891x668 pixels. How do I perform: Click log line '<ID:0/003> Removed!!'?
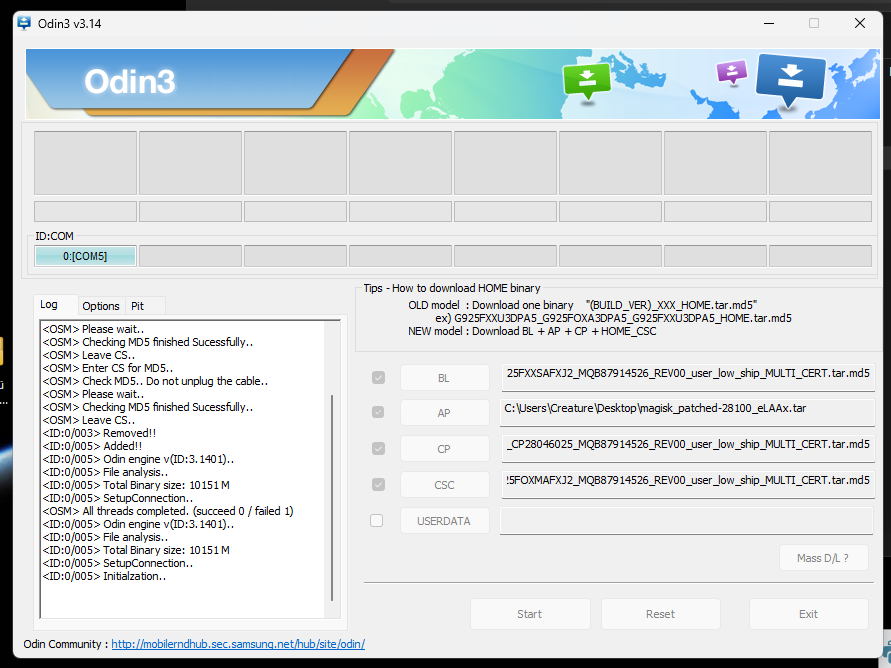99,433
